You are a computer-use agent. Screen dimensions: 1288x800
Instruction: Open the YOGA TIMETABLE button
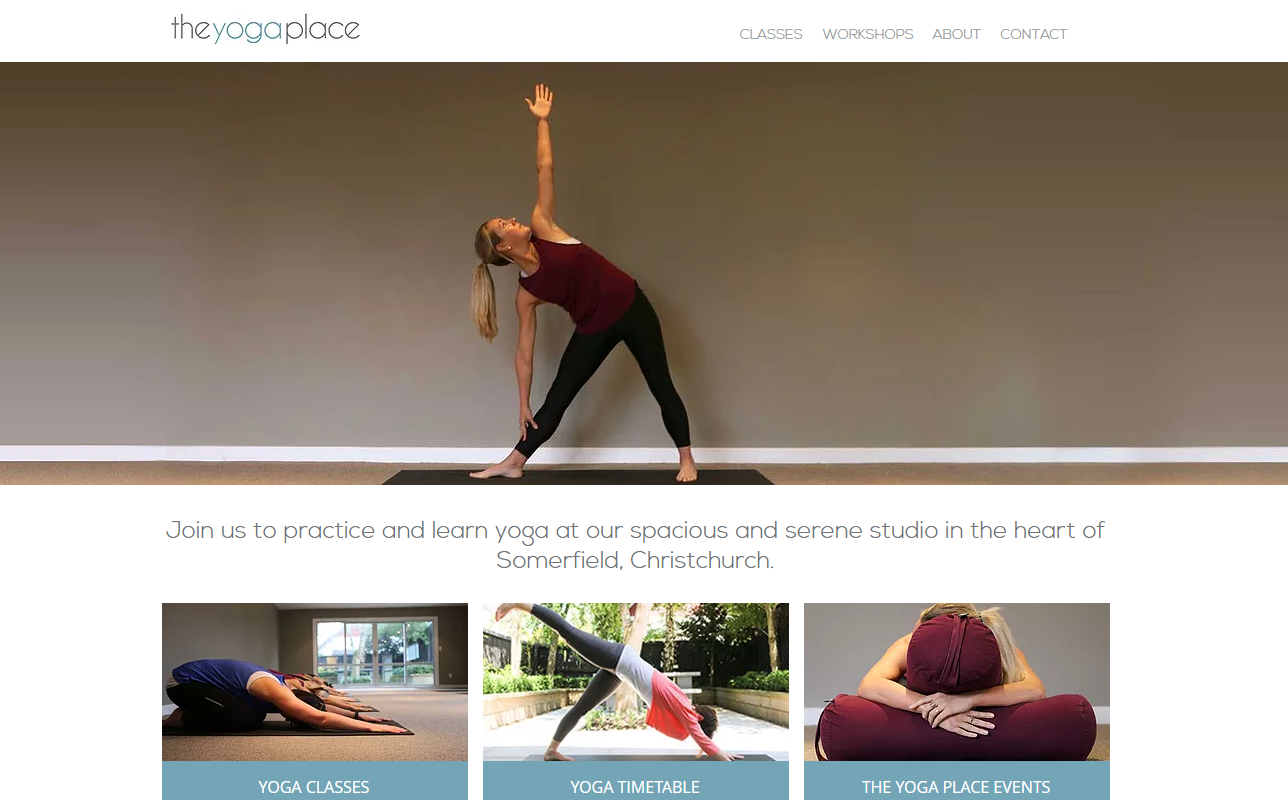636,781
